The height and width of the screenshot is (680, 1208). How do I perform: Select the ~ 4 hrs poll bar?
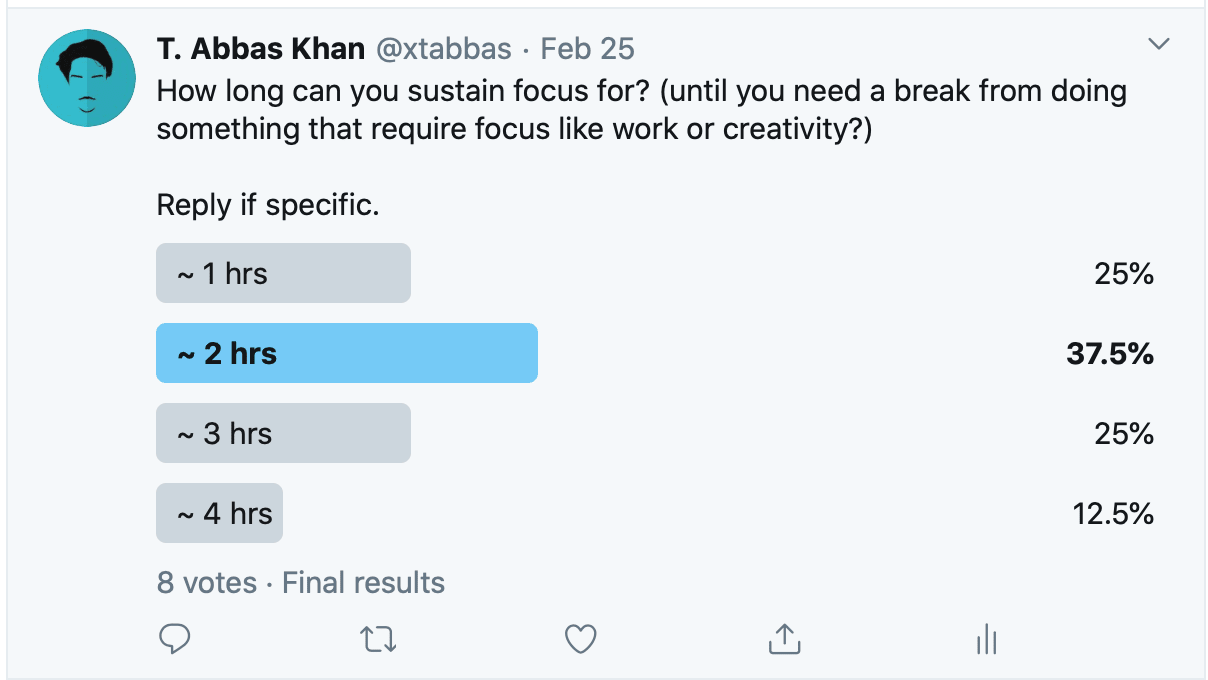tap(219, 513)
